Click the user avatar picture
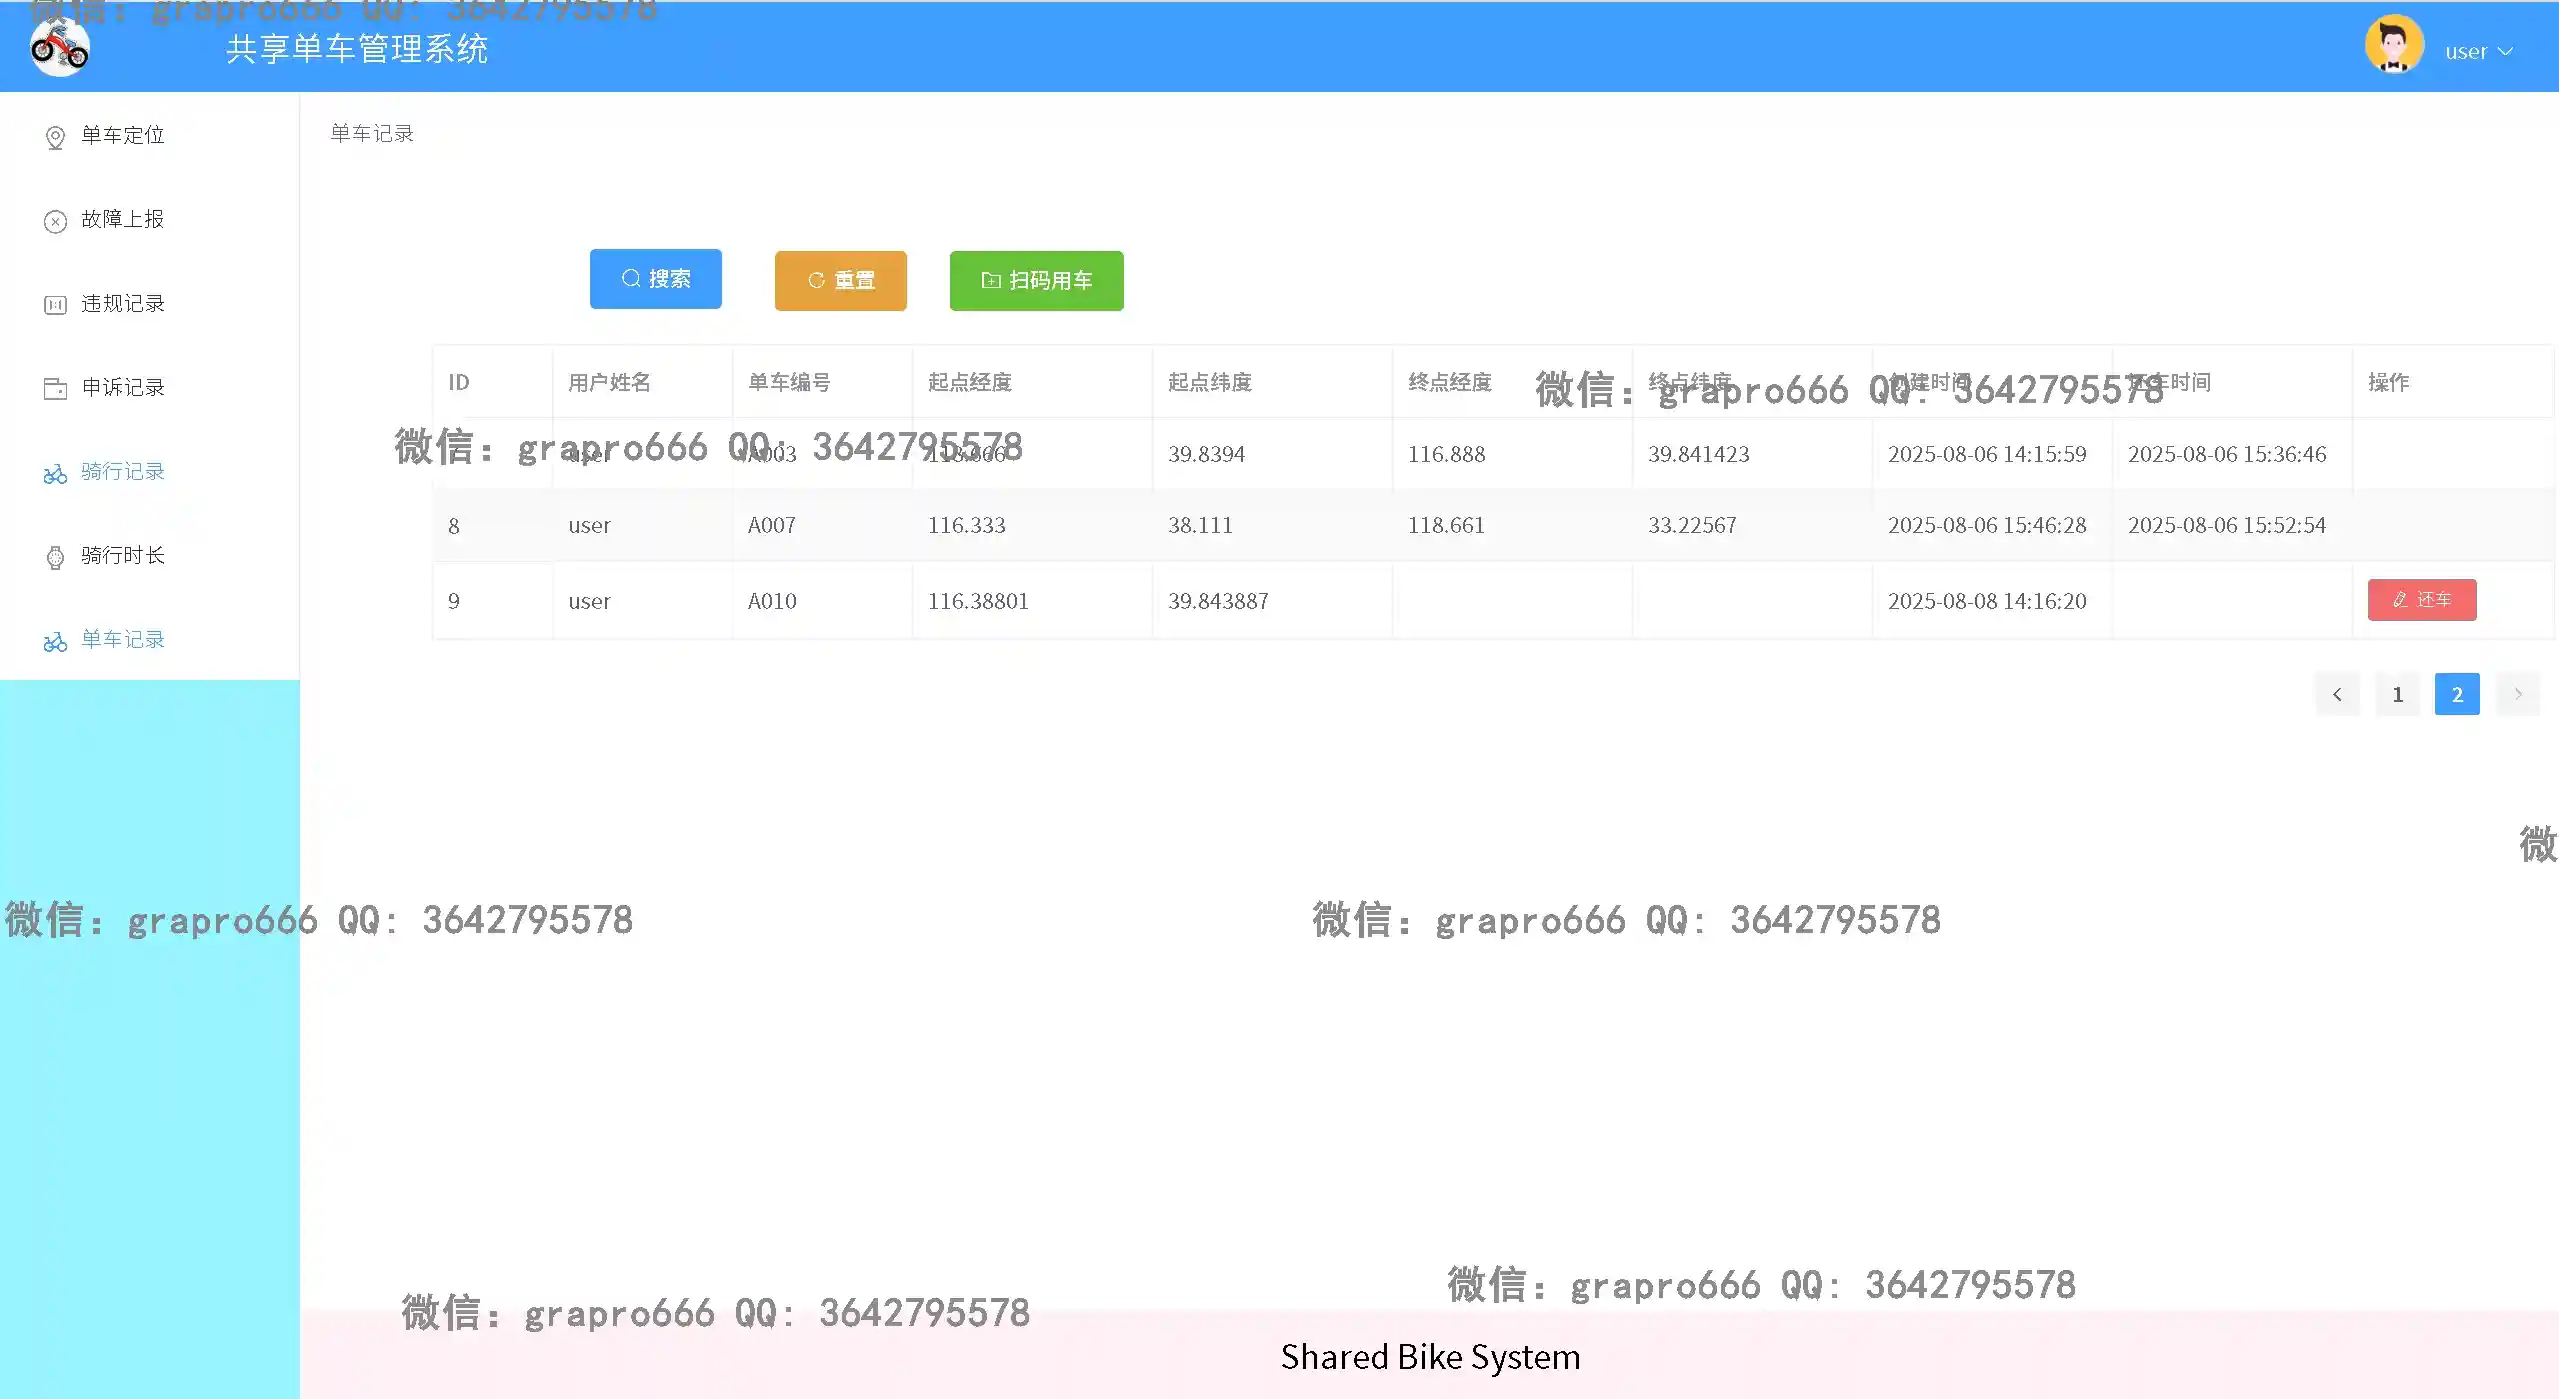 pyautogui.click(x=2393, y=45)
